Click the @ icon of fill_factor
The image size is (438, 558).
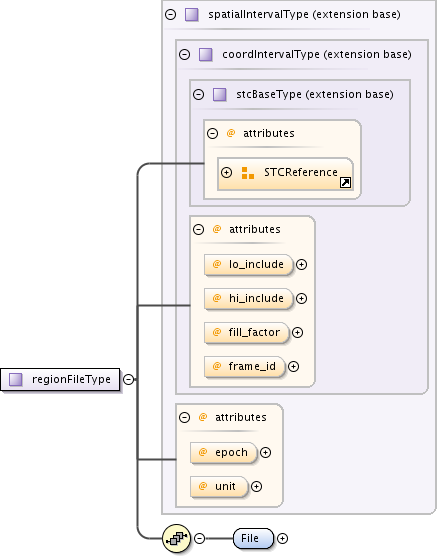(x=217, y=332)
